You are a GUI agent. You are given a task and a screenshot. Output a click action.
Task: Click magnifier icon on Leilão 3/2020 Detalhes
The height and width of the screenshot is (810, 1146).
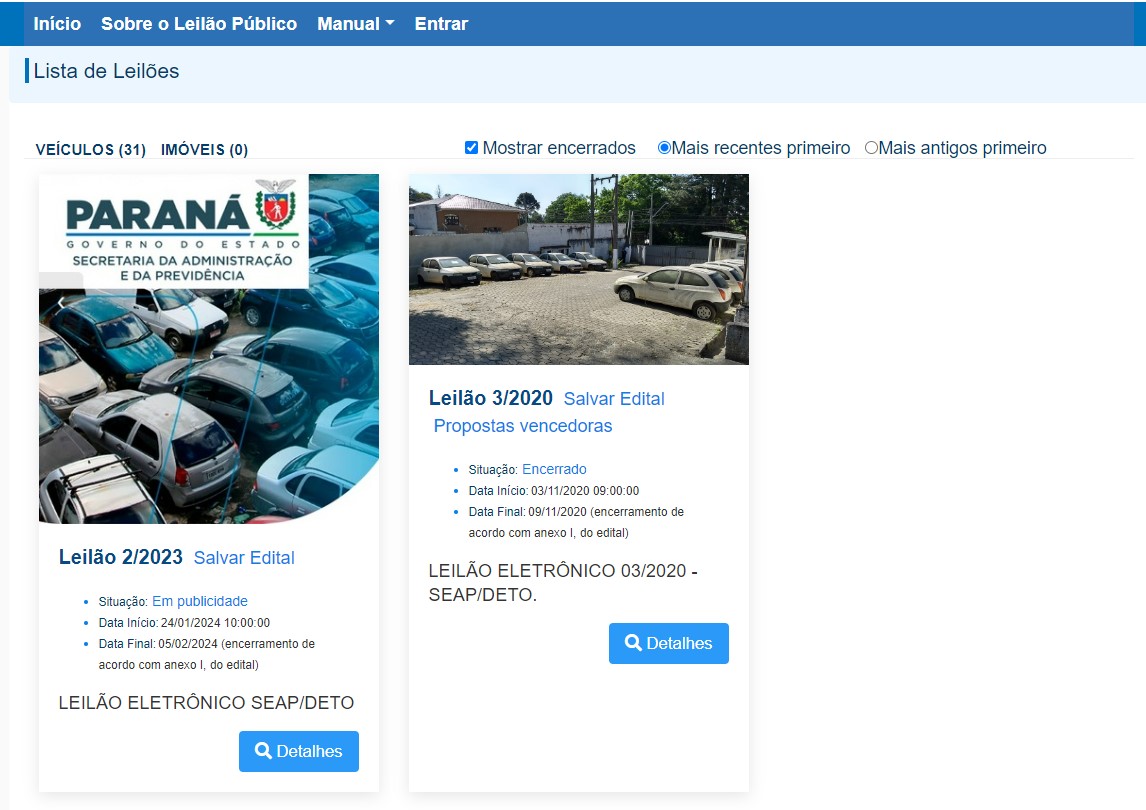tap(633, 643)
